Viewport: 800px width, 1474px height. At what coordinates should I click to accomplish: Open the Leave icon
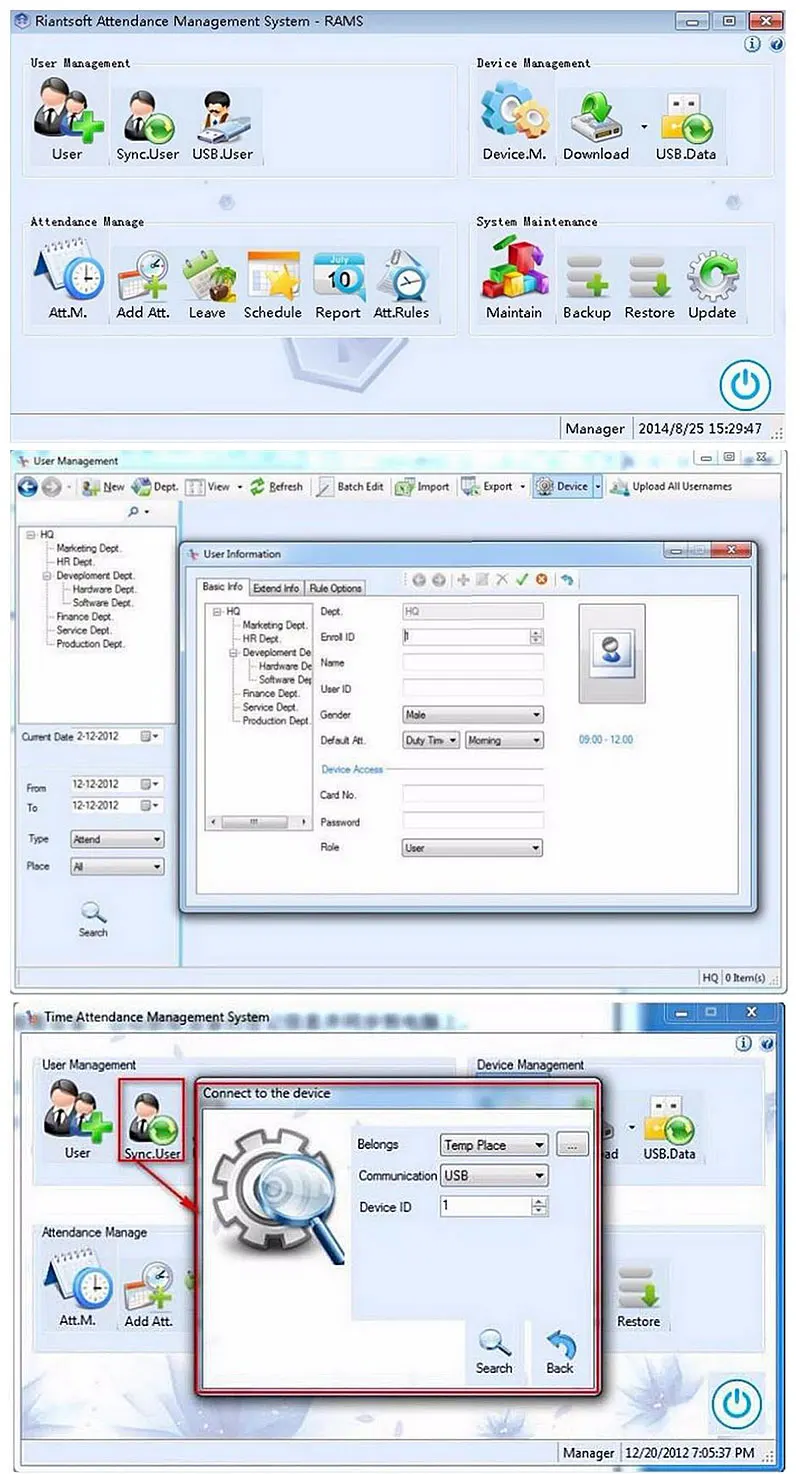point(208,283)
